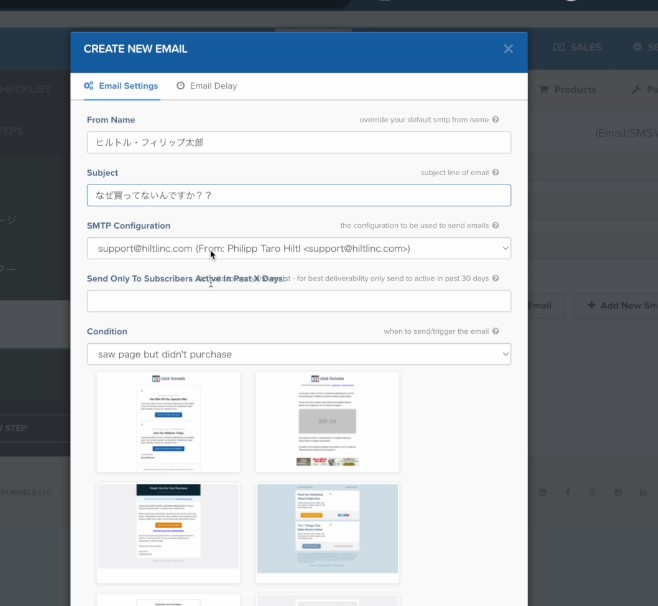Click the LinkedIn icon in the page footer
Screen dimensions: 658x606
pyautogui.click(x=643, y=492)
